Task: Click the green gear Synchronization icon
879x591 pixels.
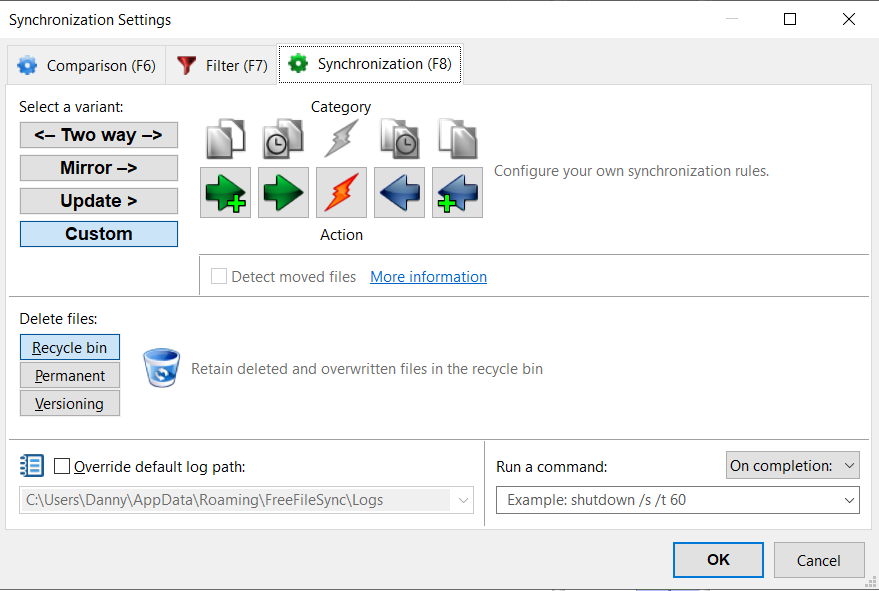Action: click(x=298, y=63)
